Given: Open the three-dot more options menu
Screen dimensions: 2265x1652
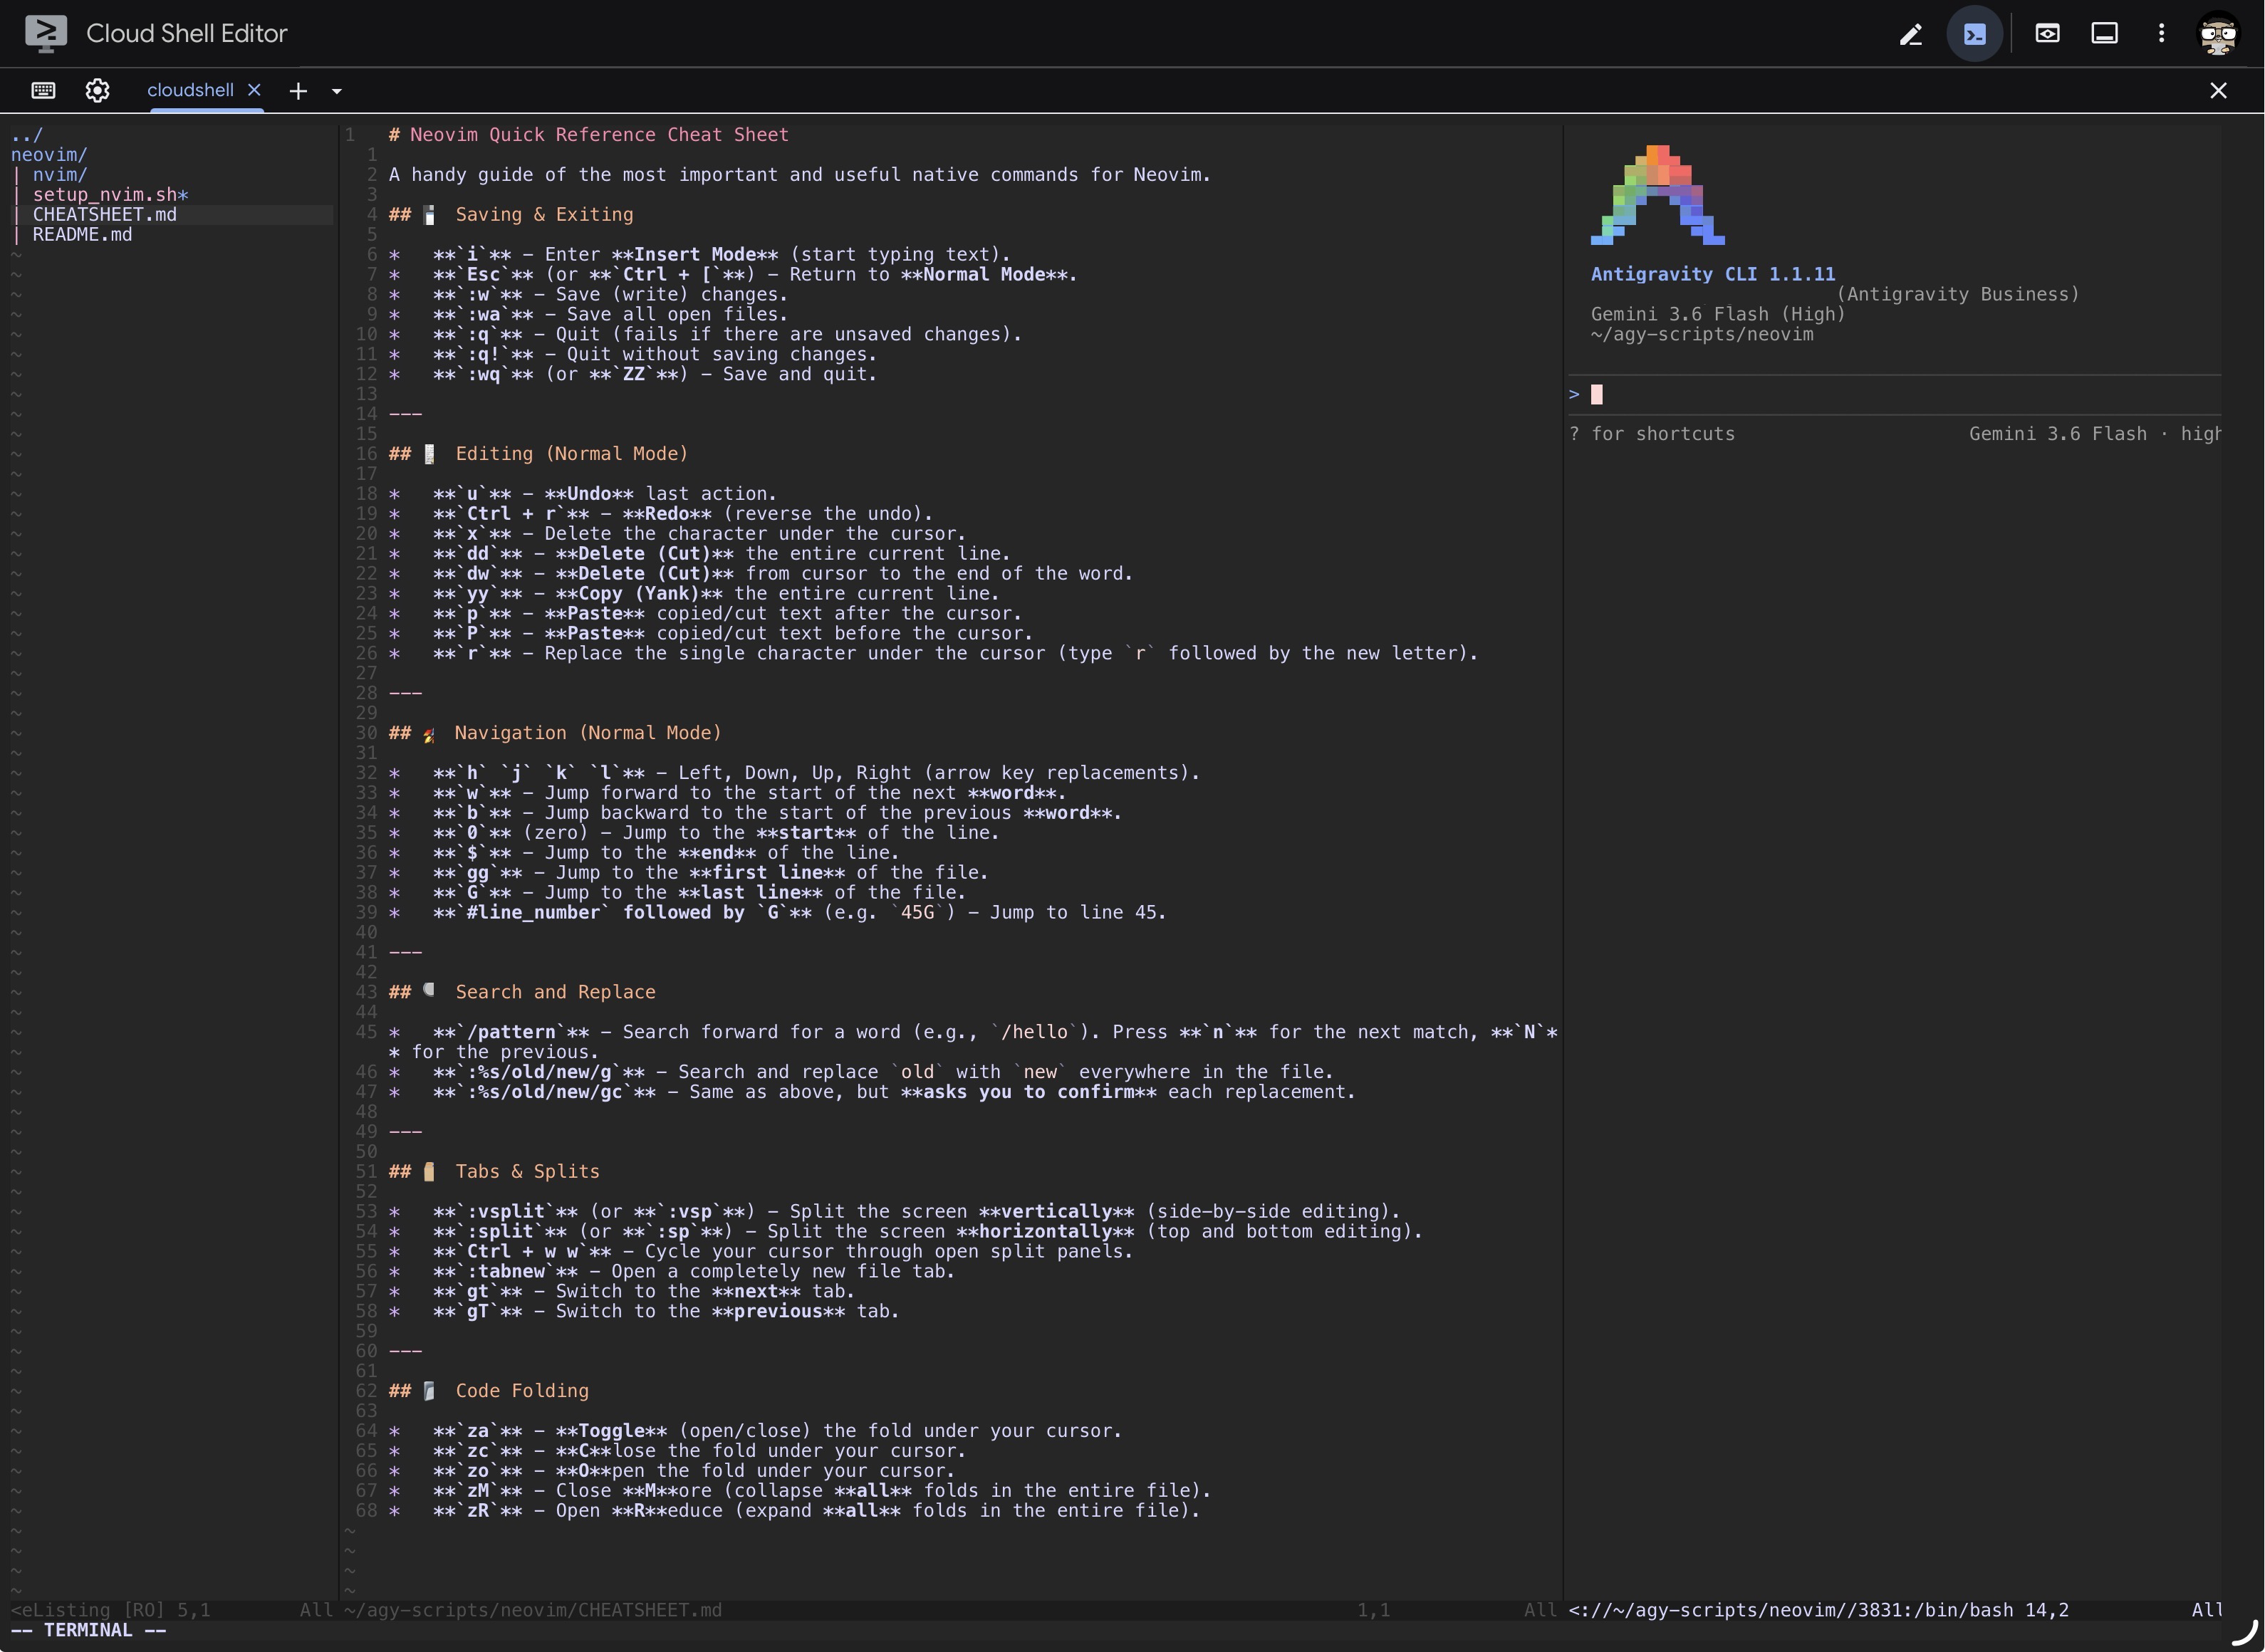Looking at the screenshot, I should [2161, 33].
